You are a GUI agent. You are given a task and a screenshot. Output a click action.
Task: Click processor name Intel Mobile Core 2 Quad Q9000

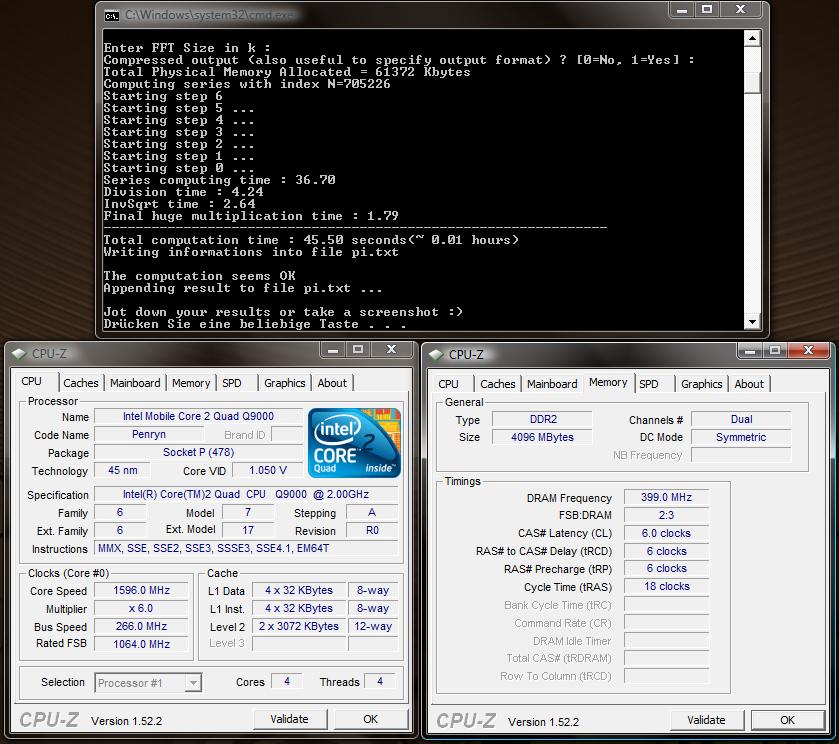199,416
